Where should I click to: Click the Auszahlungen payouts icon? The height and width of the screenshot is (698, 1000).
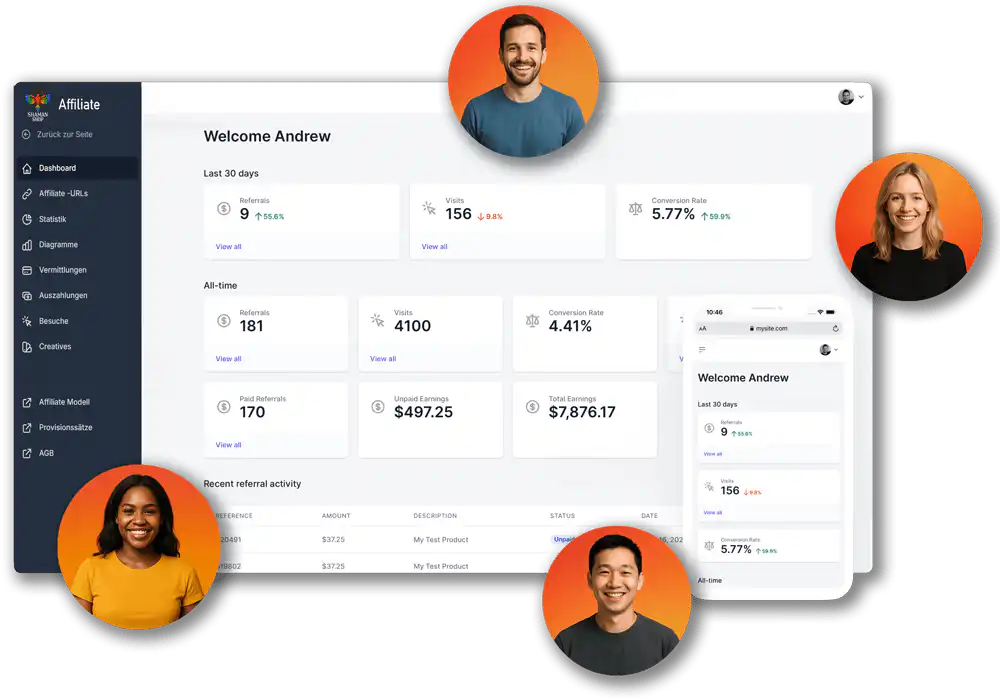pyautogui.click(x=27, y=296)
